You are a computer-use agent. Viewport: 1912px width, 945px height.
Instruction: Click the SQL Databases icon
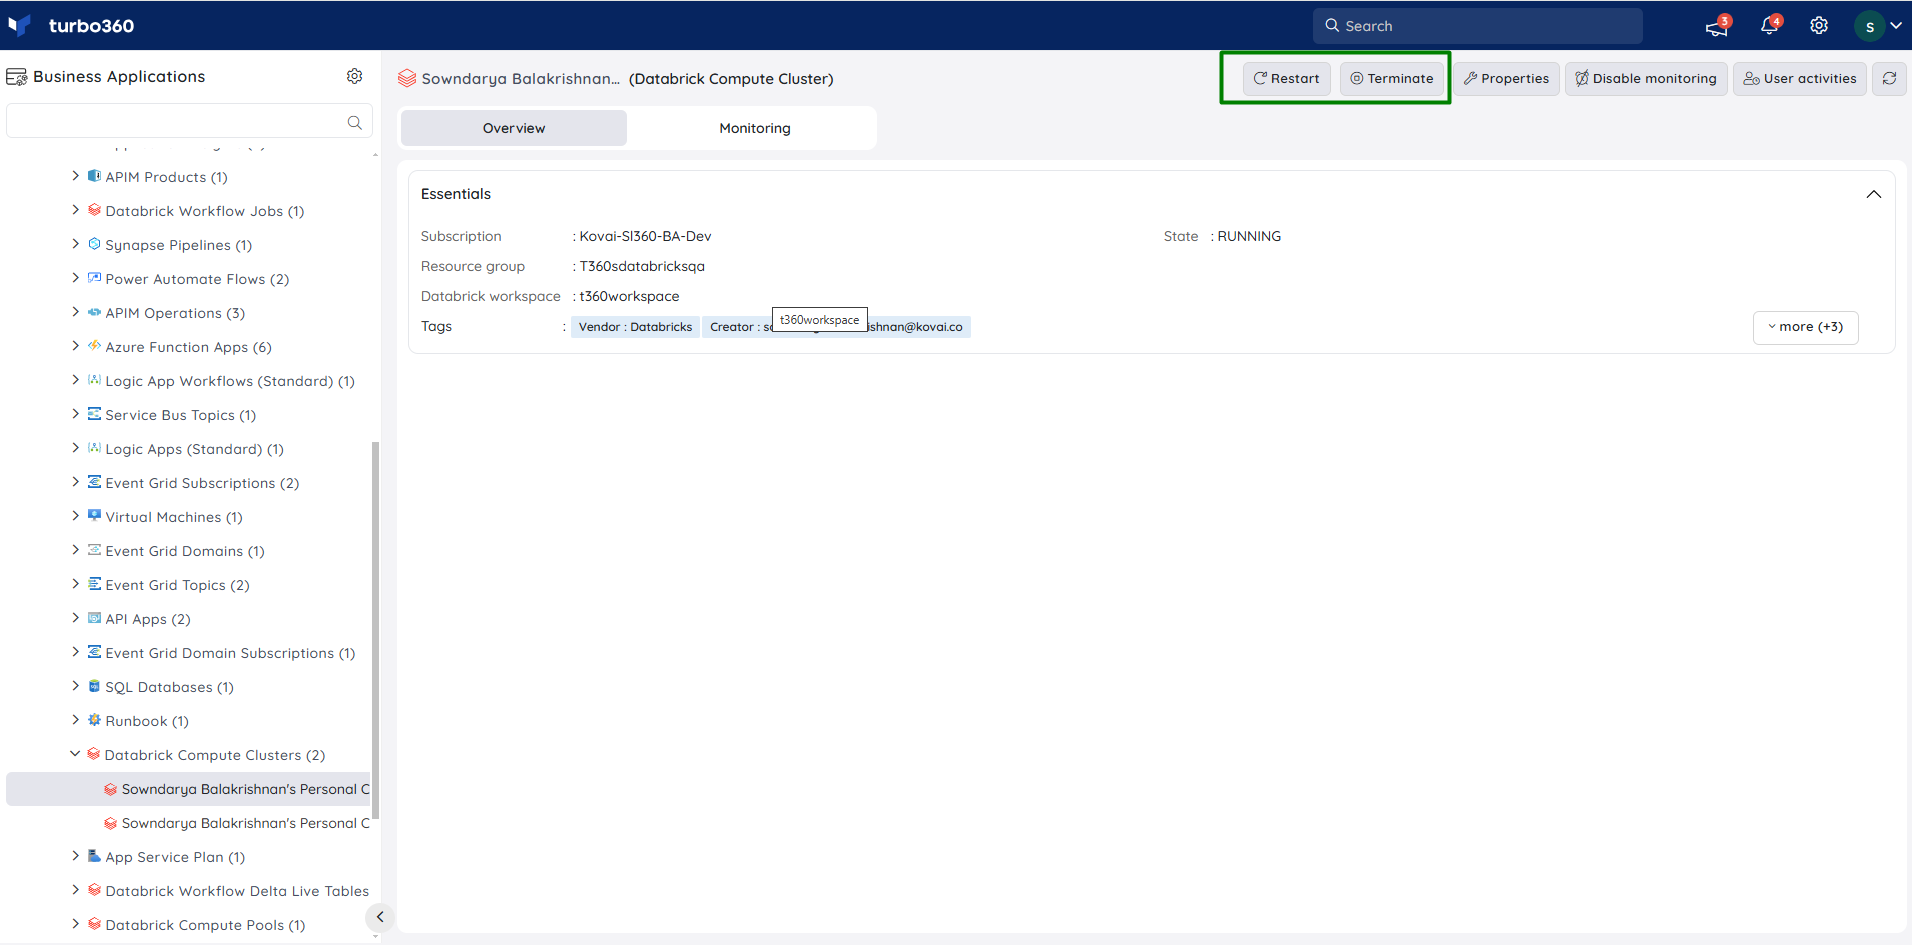pyautogui.click(x=94, y=686)
